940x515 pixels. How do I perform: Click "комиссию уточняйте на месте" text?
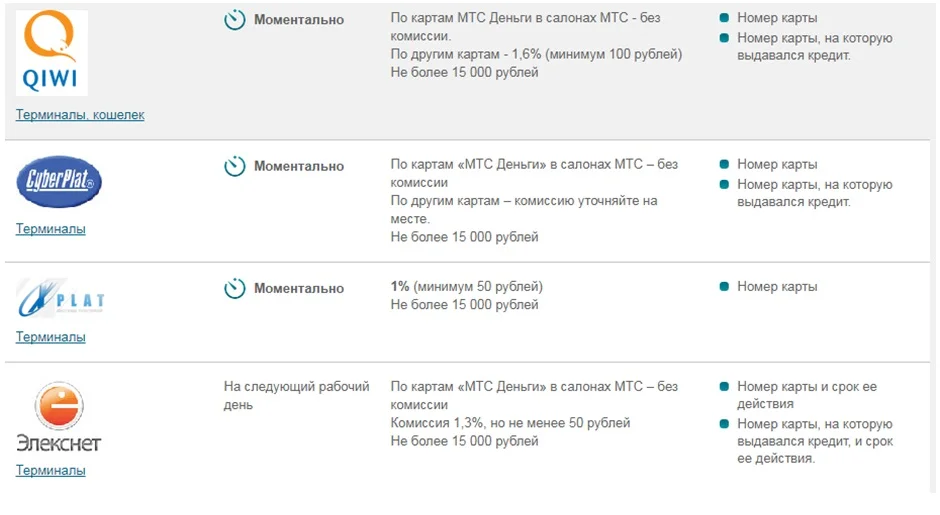[524, 210]
